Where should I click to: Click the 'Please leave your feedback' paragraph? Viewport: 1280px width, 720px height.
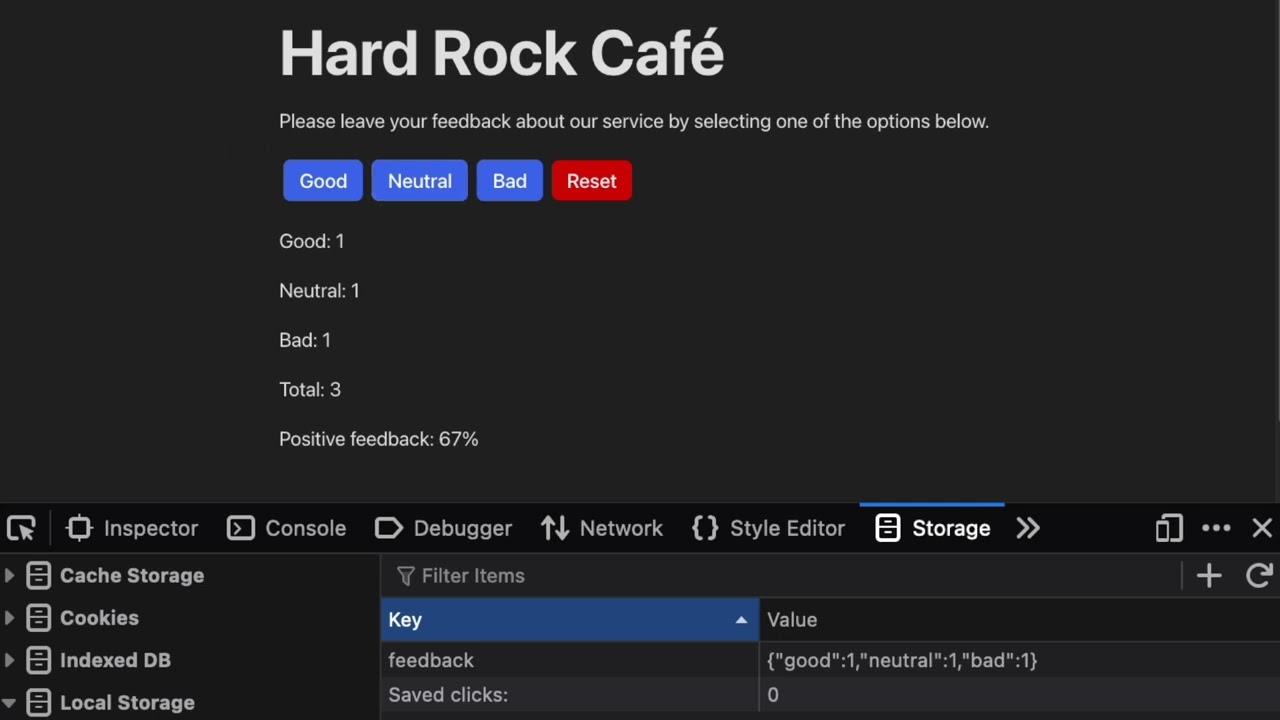pos(634,121)
